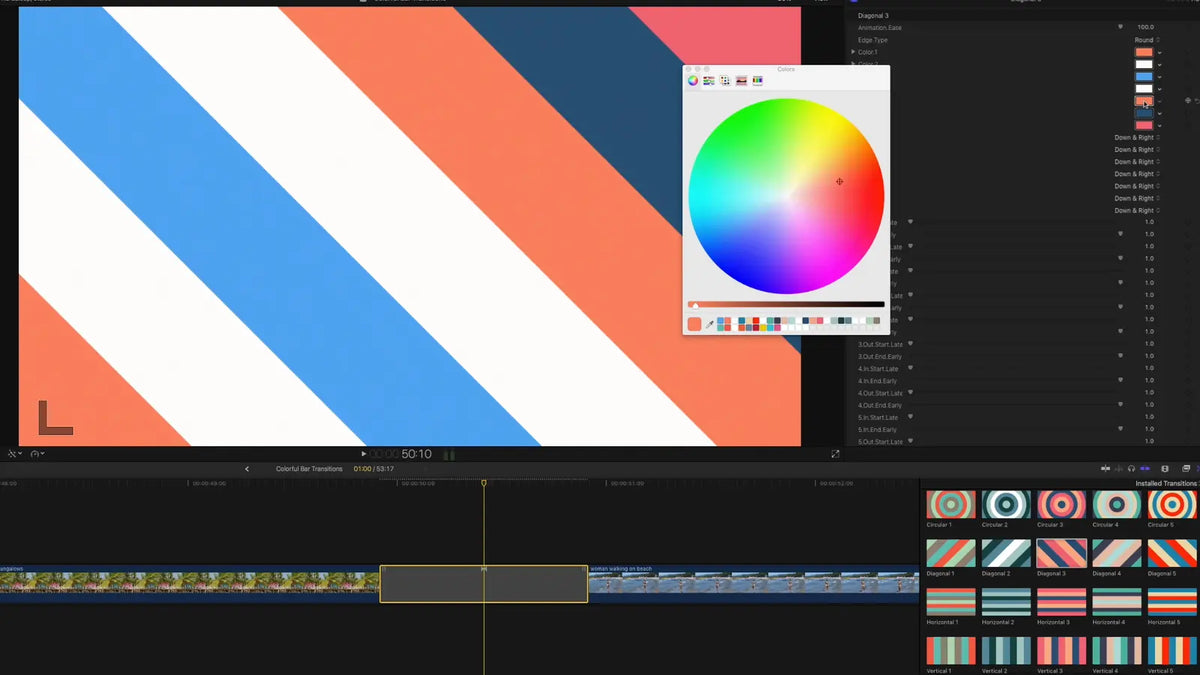1200x675 pixels.
Task: Select the Circular 2 transition thumbnail
Action: pos(1006,504)
